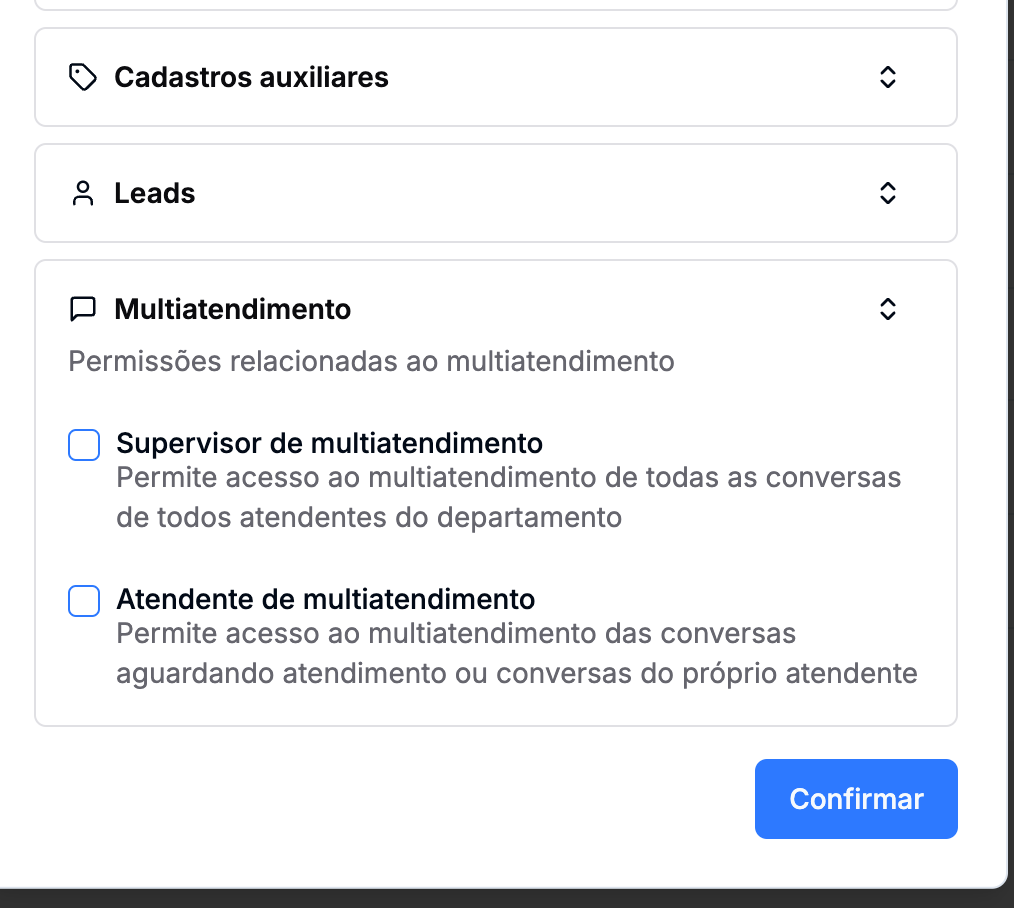The height and width of the screenshot is (908, 1014).
Task: Click the Multiatendimento section title
Action: tap(232, 309)
